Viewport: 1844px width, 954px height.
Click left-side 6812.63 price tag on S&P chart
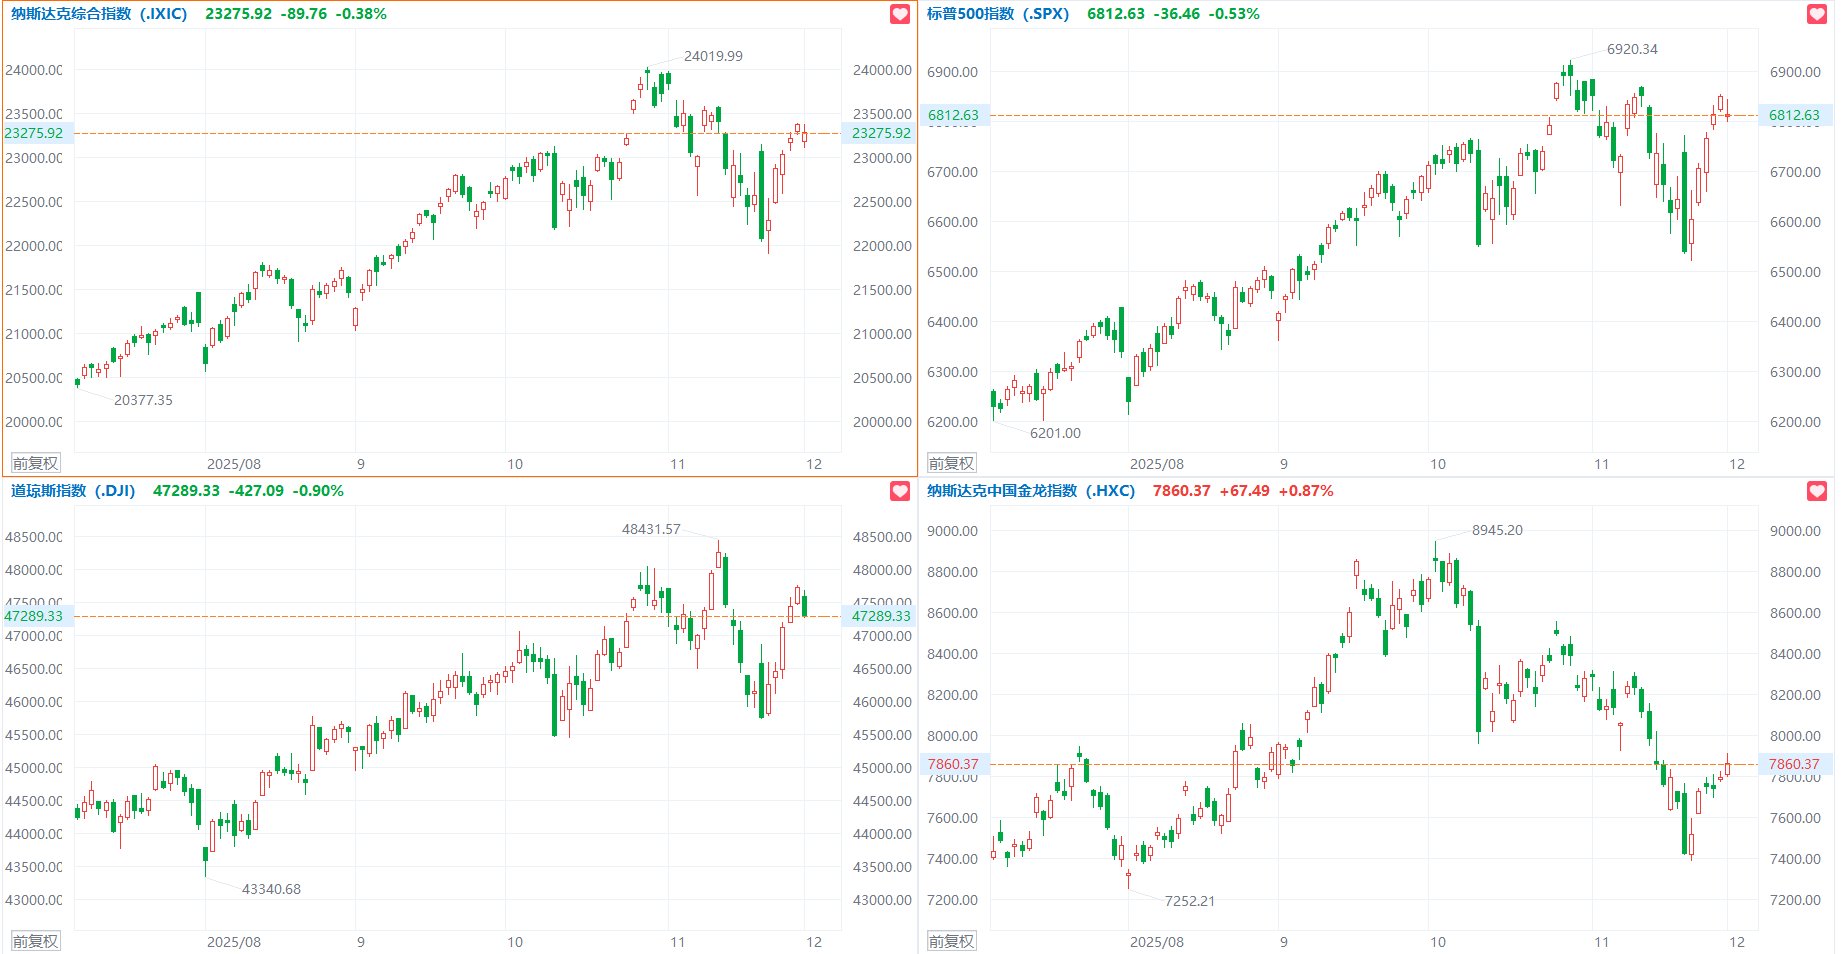point(953,115)
